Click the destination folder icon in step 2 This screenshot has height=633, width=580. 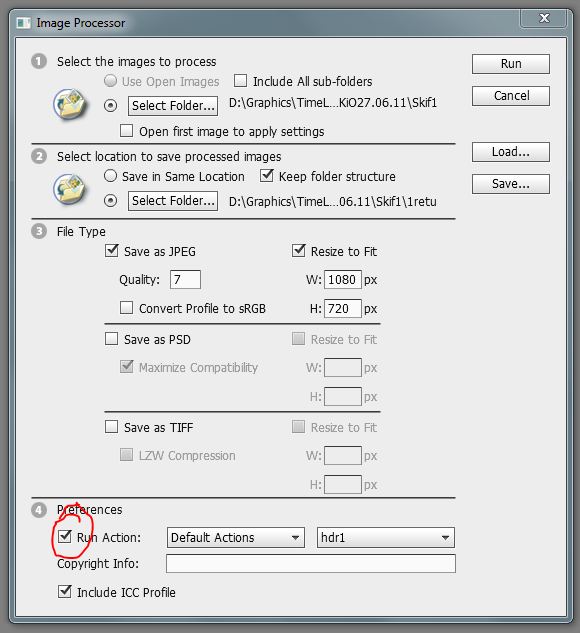(70, 189)
